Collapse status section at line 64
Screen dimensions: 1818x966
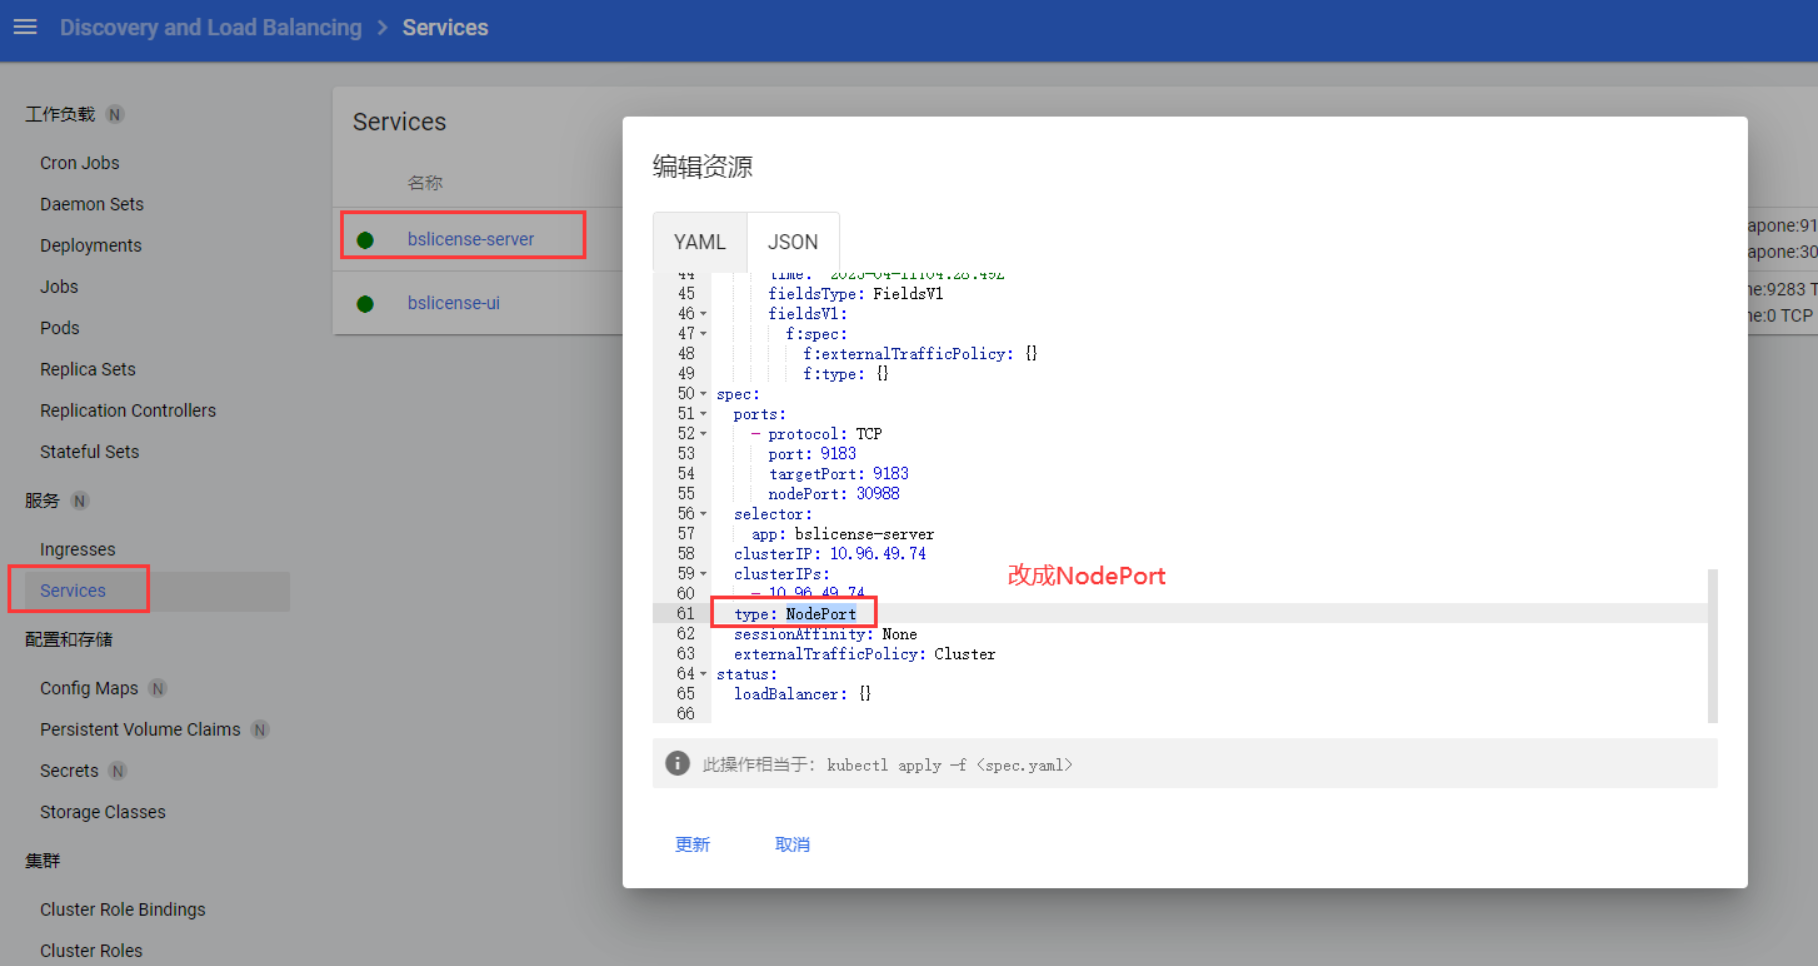point(703,674)
